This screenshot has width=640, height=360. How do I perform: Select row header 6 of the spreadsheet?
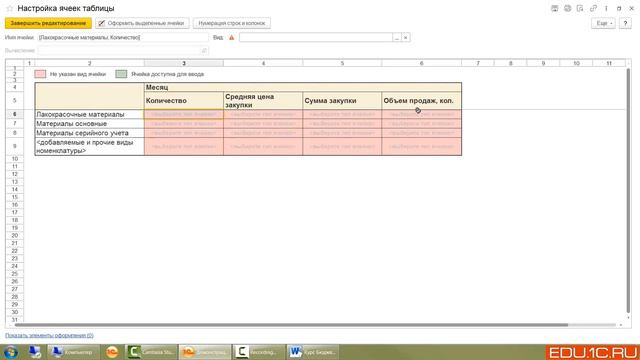click(15, 114)
